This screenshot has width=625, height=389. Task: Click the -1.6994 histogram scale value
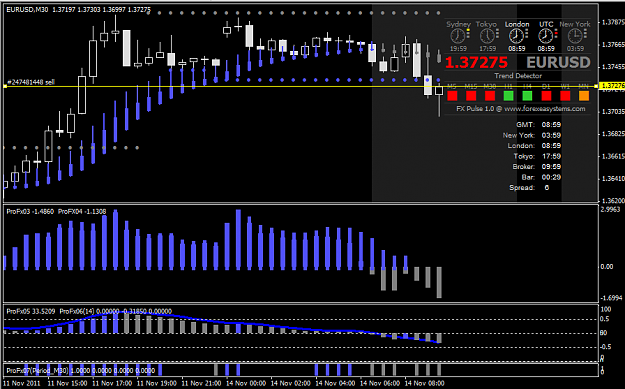[x=611, y=298]
